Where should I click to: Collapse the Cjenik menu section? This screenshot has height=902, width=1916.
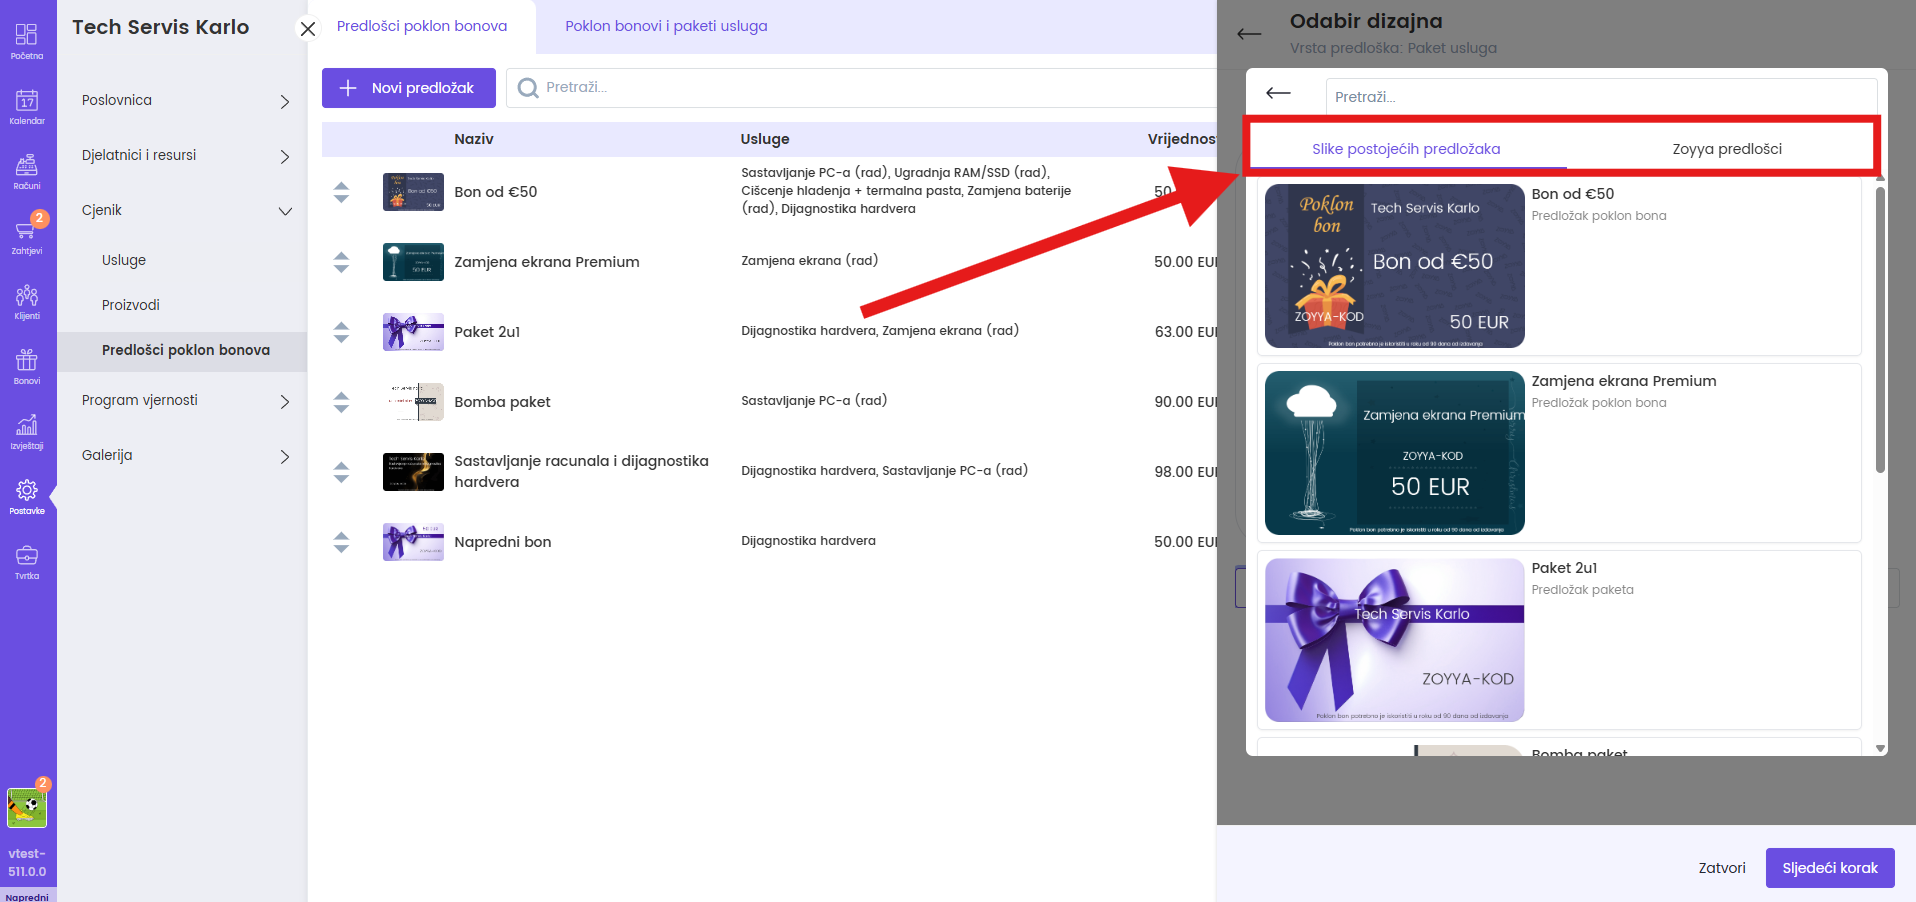[x=185, y=211]
